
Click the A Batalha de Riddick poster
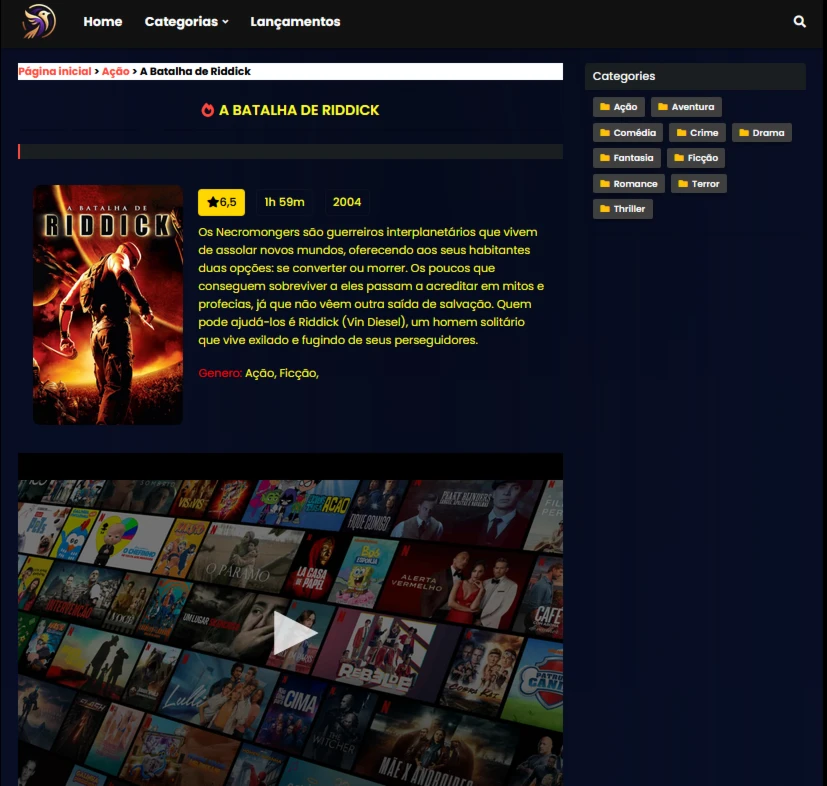pyautogui.click(x=108, y=305)
